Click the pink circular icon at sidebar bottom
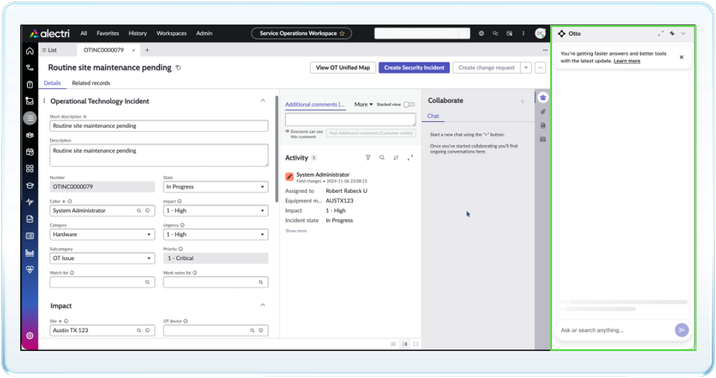The height and width of the screenshot is (378, 716). pyautogui.click(x=30, y=336)
